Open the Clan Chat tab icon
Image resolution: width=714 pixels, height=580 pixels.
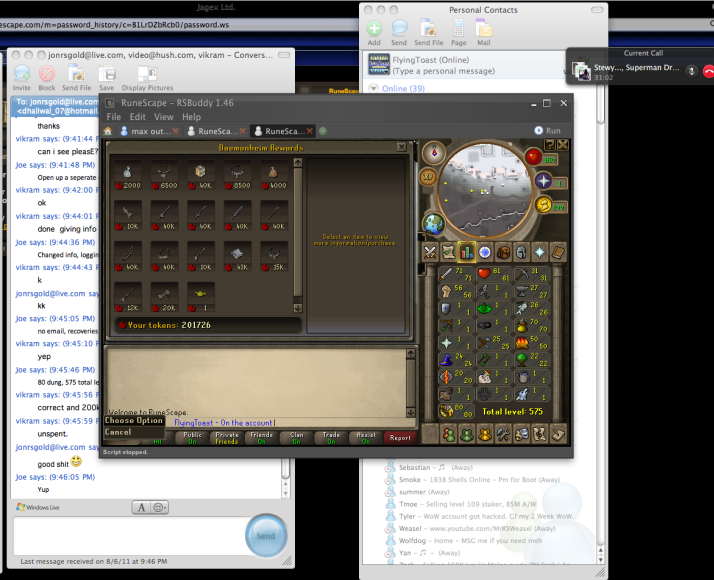(x=484, y=434)
